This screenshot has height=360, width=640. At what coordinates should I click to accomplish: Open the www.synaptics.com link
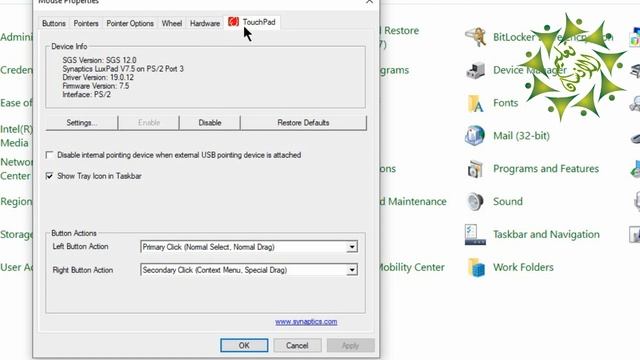(306, 322)
